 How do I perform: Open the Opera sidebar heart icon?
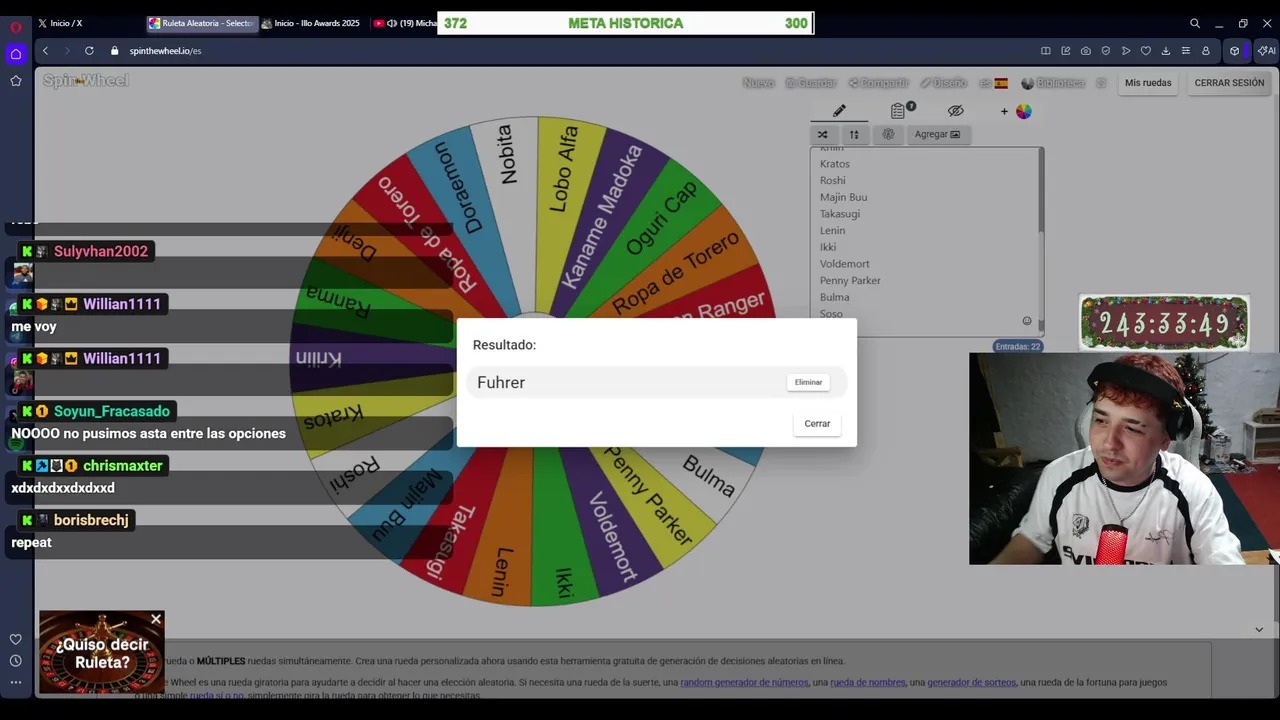[16, 639]
